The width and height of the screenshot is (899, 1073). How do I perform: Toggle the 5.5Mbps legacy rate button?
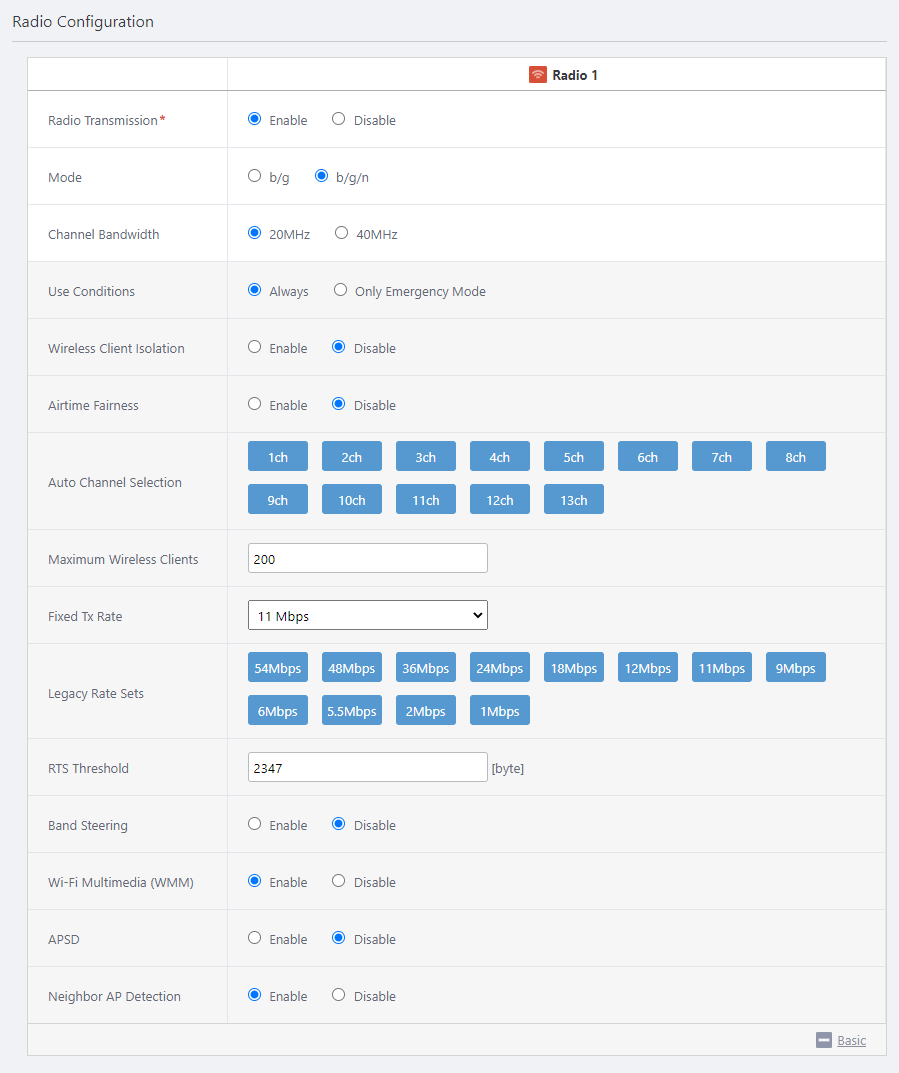351,710
